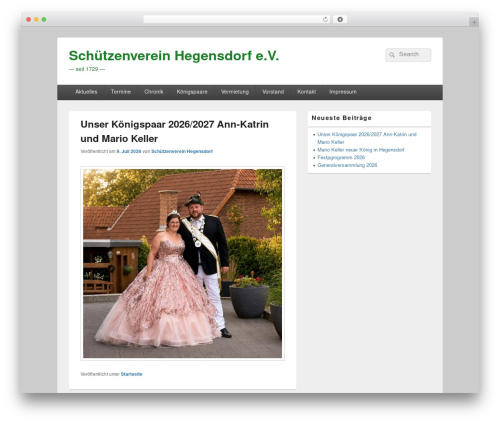The width and height of the screenshot is (500, 423).
Task: Click the reload icon in address bar
Action: pyautogui.click(x=325, y=19)
